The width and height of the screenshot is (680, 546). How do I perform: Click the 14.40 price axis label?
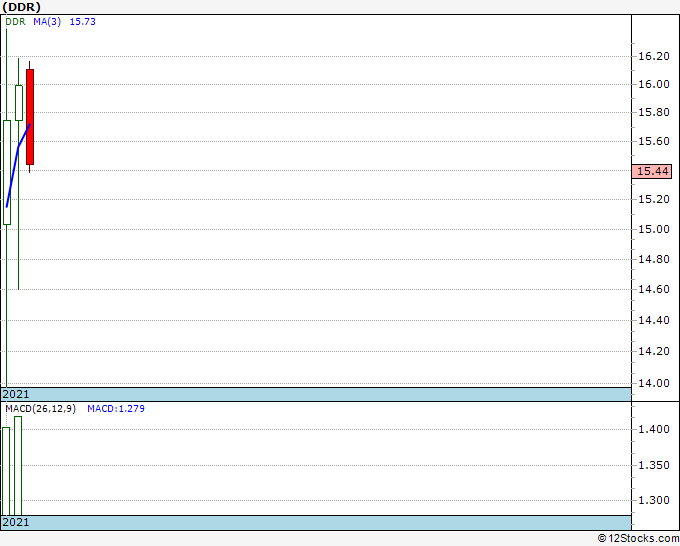[x=654, y=320]
